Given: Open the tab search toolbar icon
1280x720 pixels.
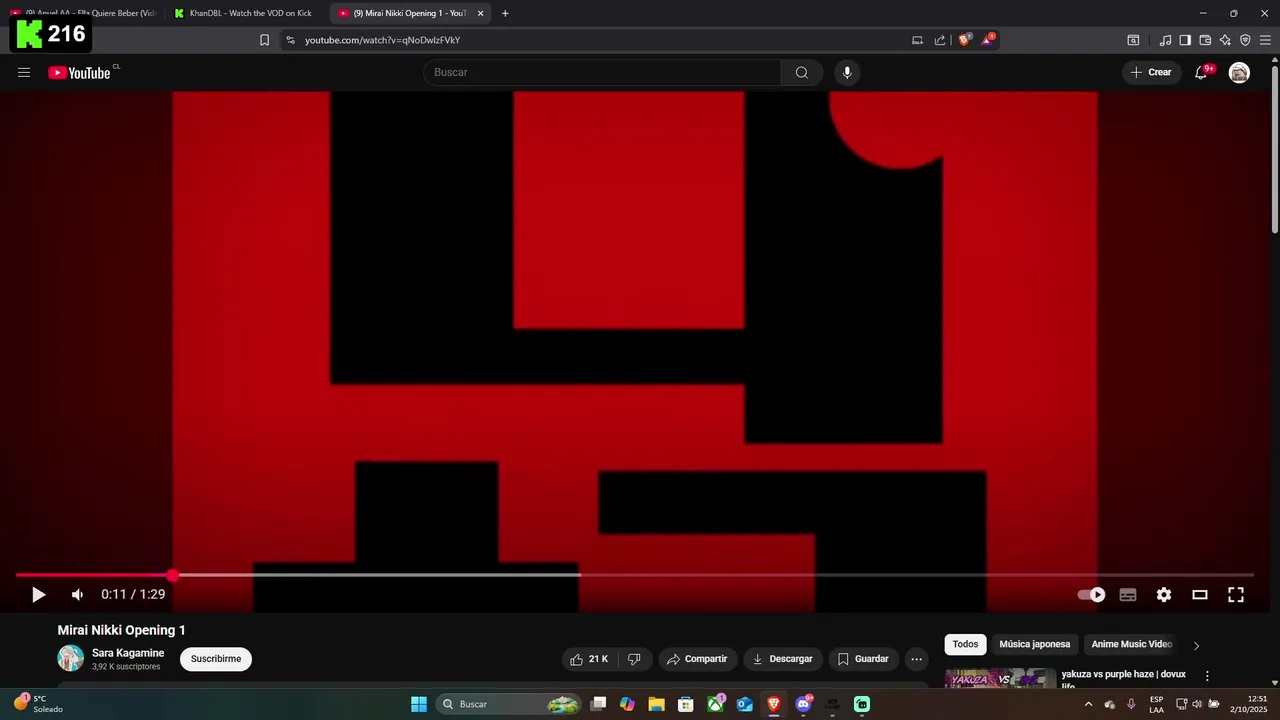Looking at the screenshot, I should click(x=1133, y=40).
